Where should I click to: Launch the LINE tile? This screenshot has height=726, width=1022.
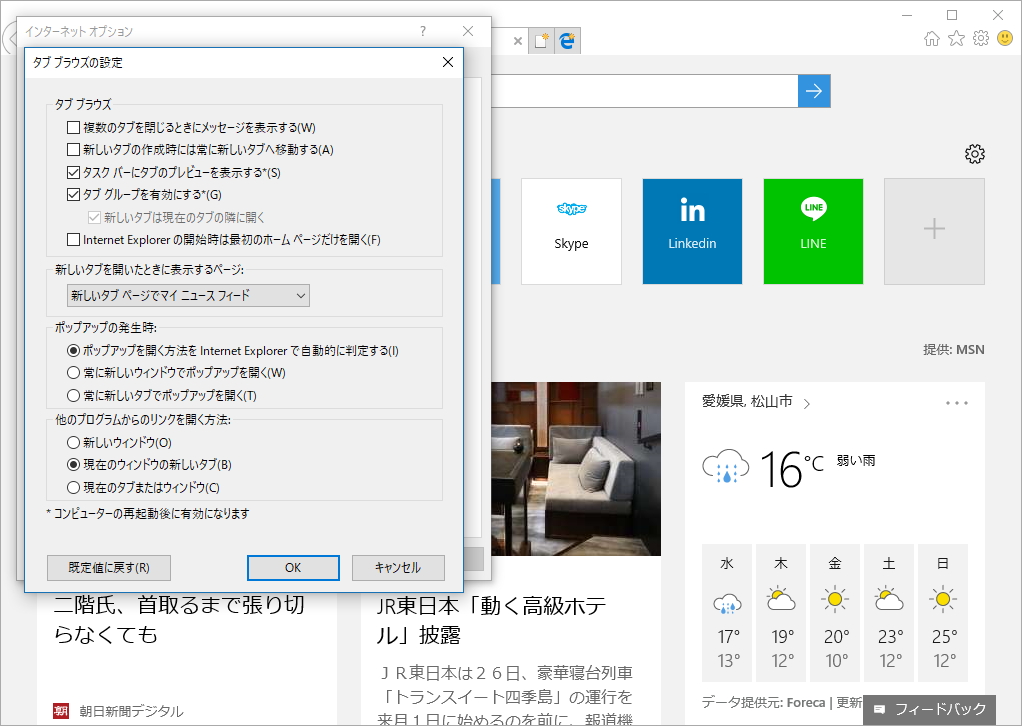click(813, 230)
